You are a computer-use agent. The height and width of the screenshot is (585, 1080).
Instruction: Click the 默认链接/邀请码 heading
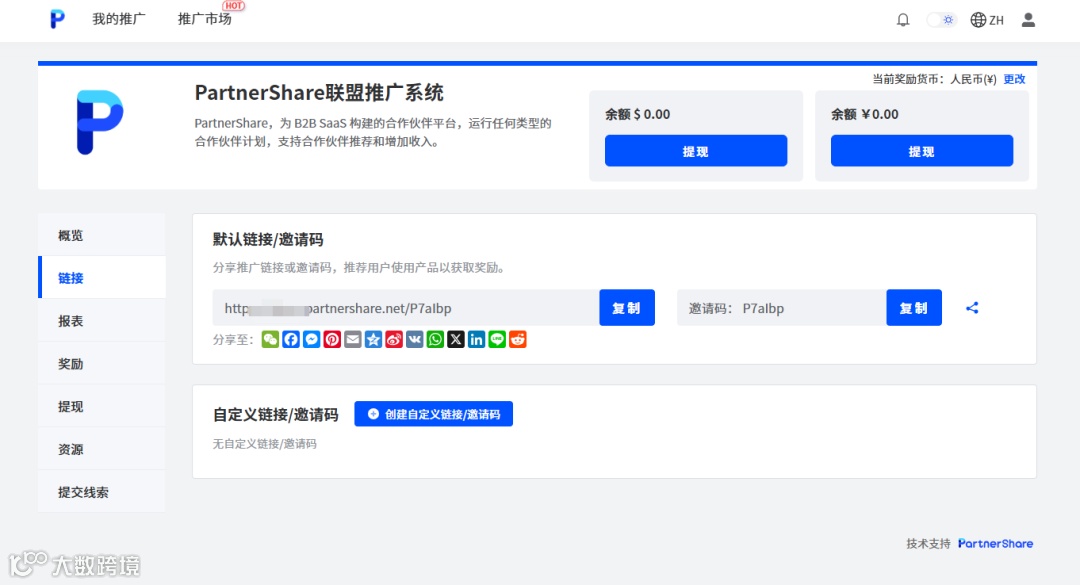coord(268,239)
